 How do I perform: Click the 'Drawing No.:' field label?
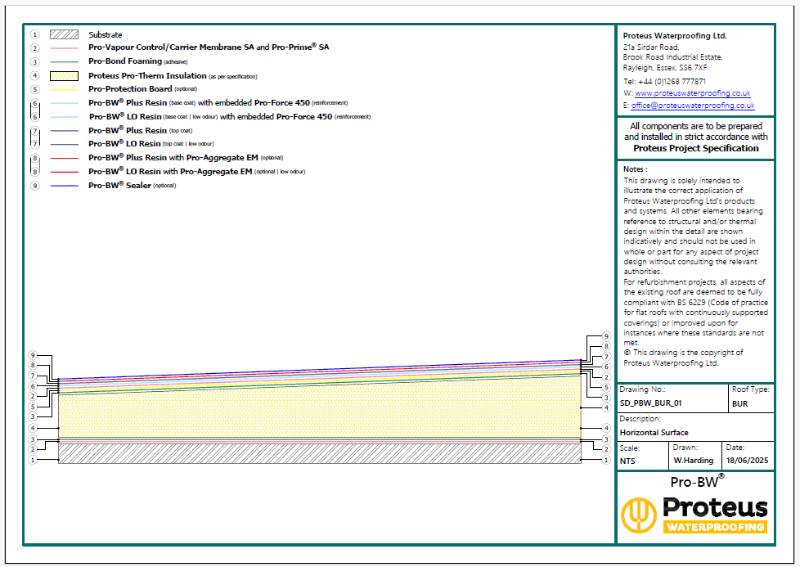coord(642,389)
